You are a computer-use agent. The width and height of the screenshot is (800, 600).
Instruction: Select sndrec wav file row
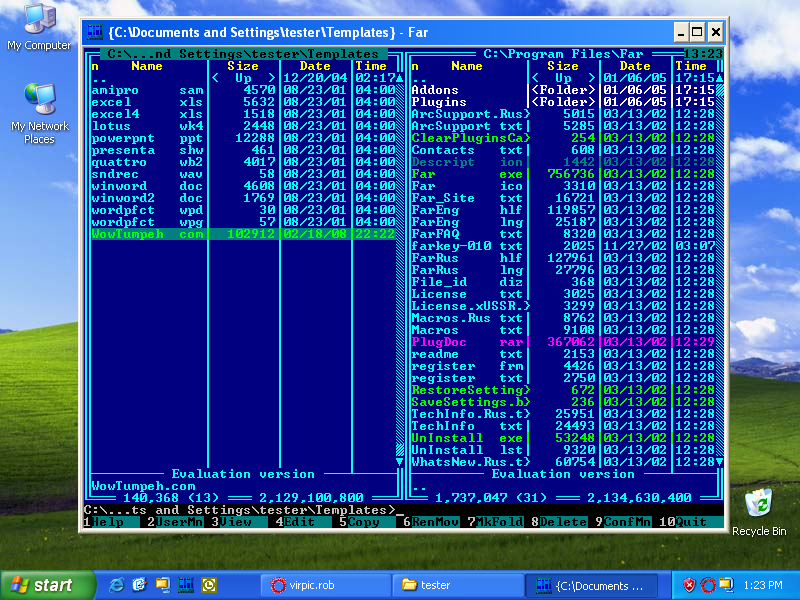click(243, 174)
